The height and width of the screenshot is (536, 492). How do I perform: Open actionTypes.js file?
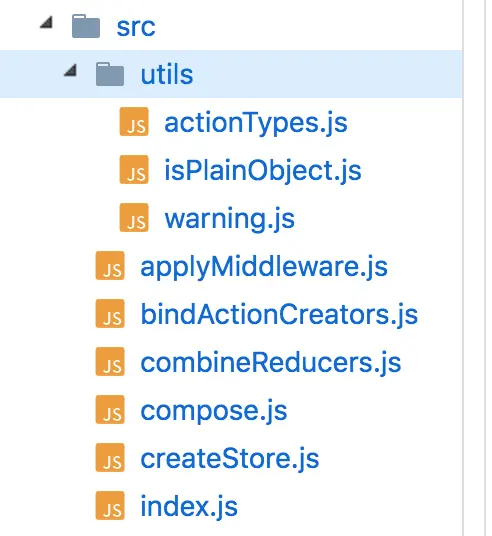click(x=256, y=123)
